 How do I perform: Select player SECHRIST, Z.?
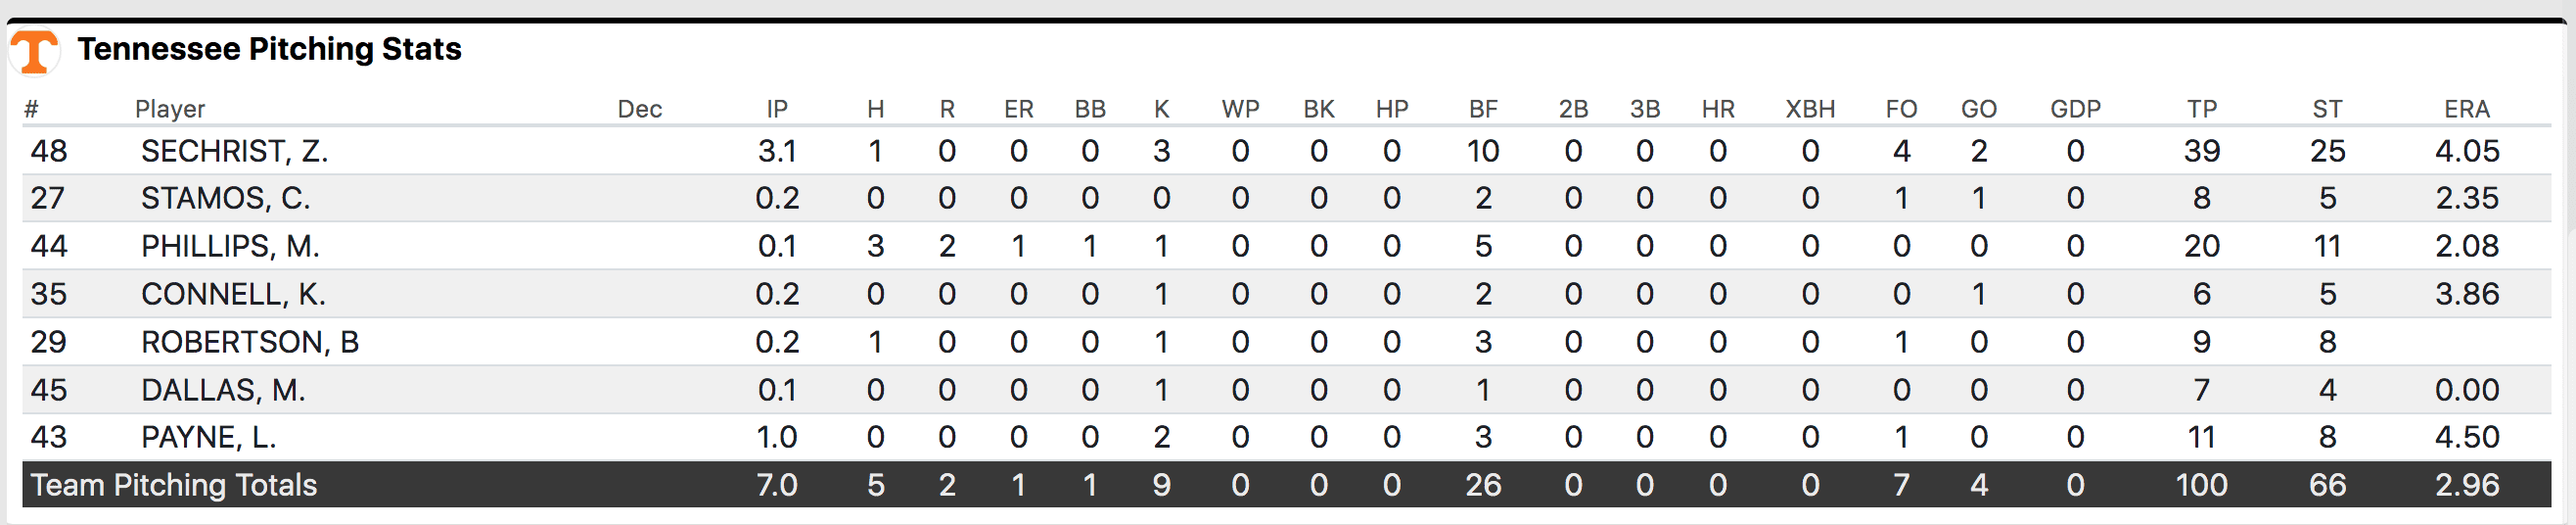tap(234, 151)
